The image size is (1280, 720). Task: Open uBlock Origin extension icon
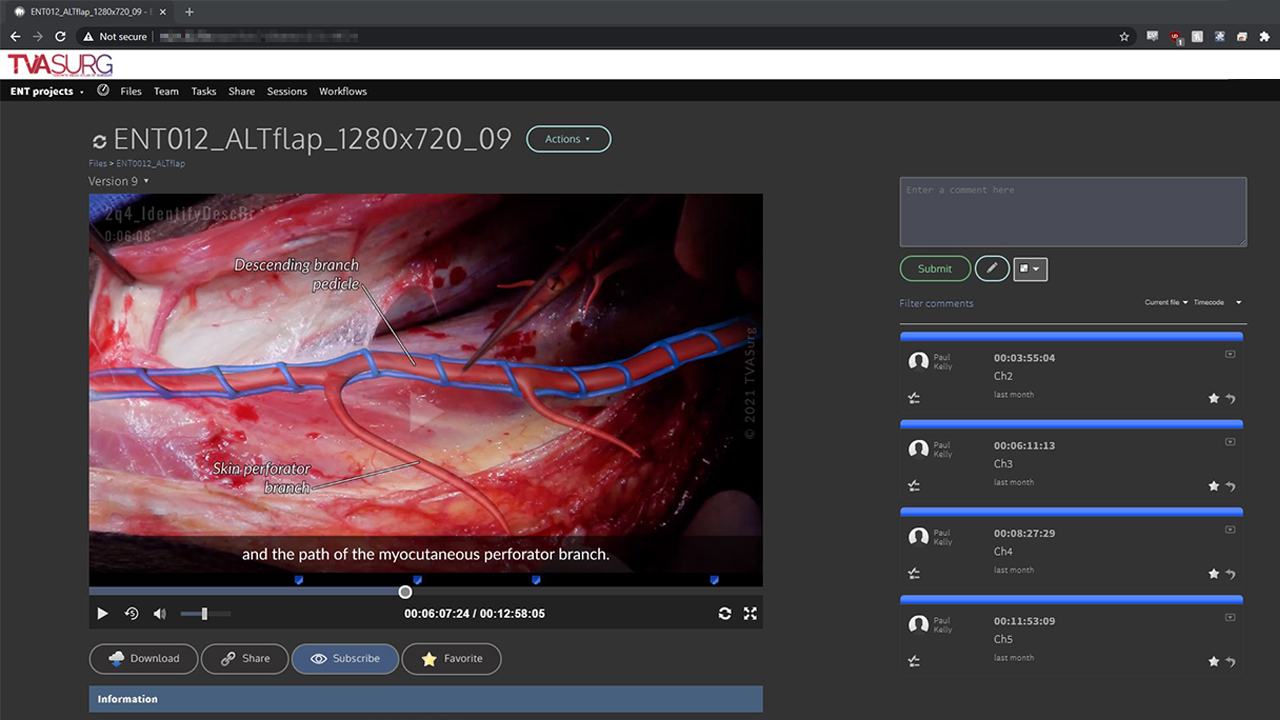(1175, 36)
